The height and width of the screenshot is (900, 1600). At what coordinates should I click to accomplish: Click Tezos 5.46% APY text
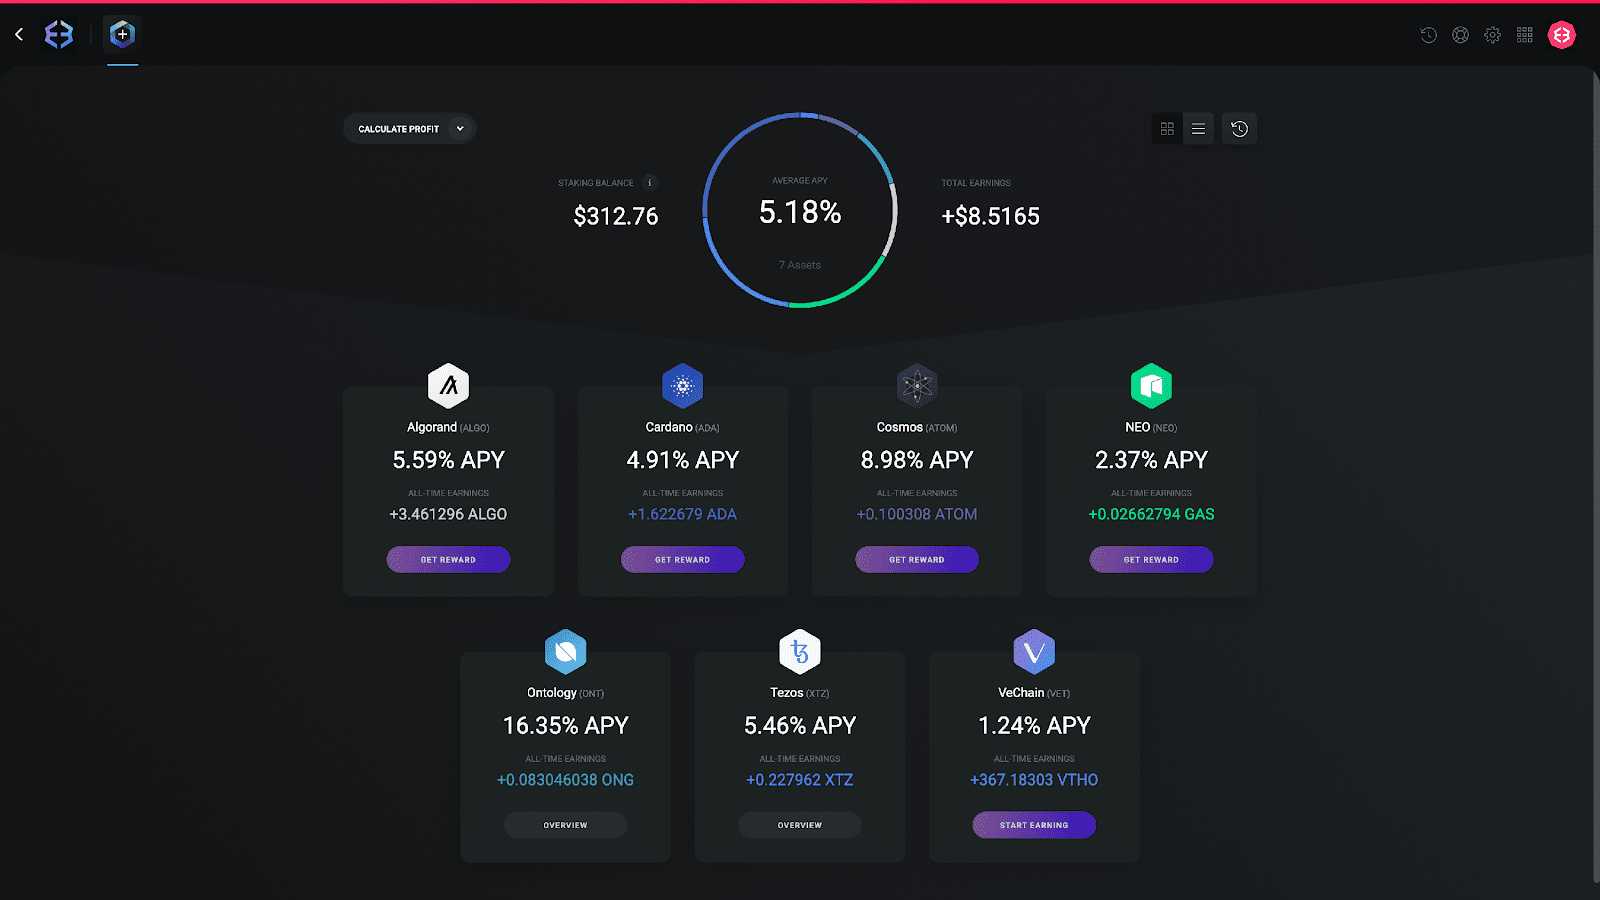pos(800,725)
